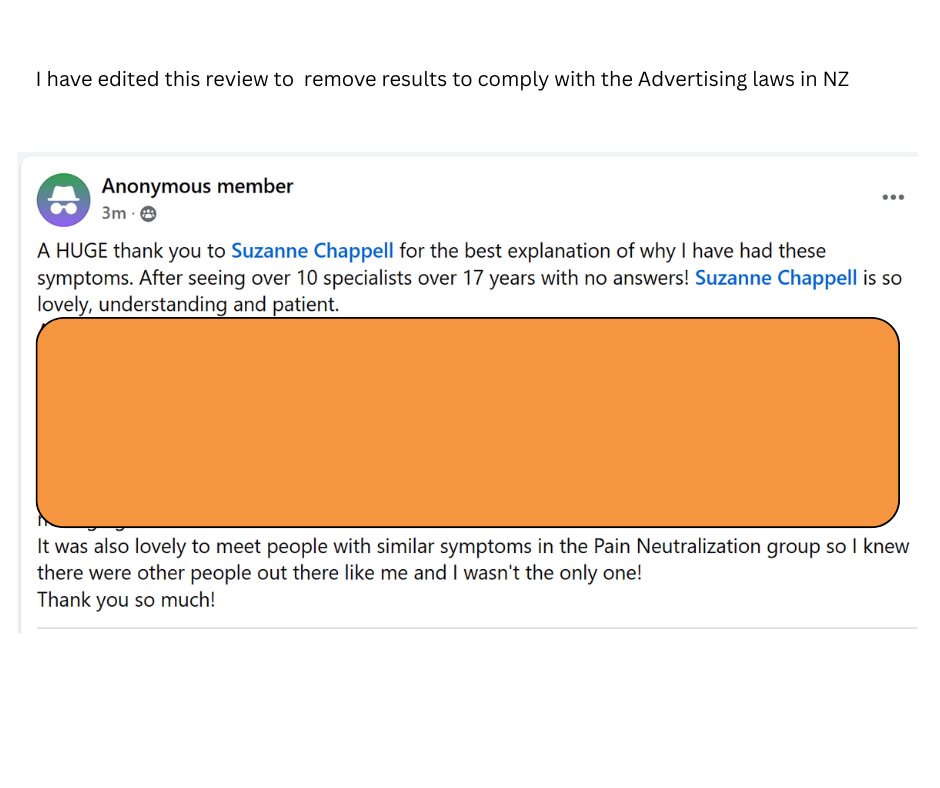Open the three-dot post options menu

(x=893, y=198)
